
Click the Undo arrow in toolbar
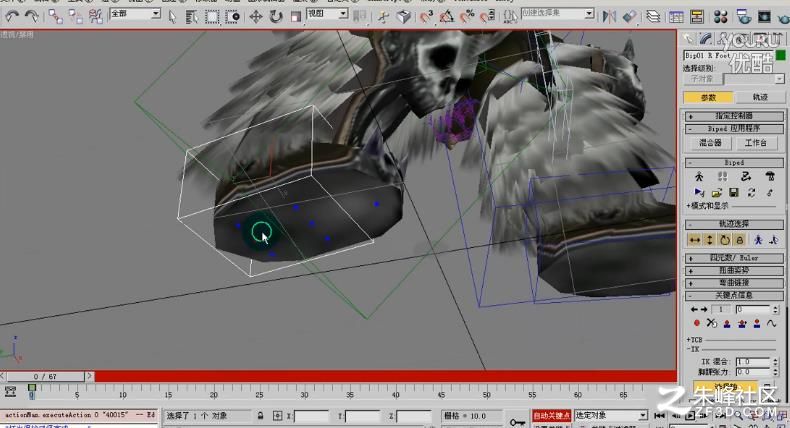pos(12,17)
